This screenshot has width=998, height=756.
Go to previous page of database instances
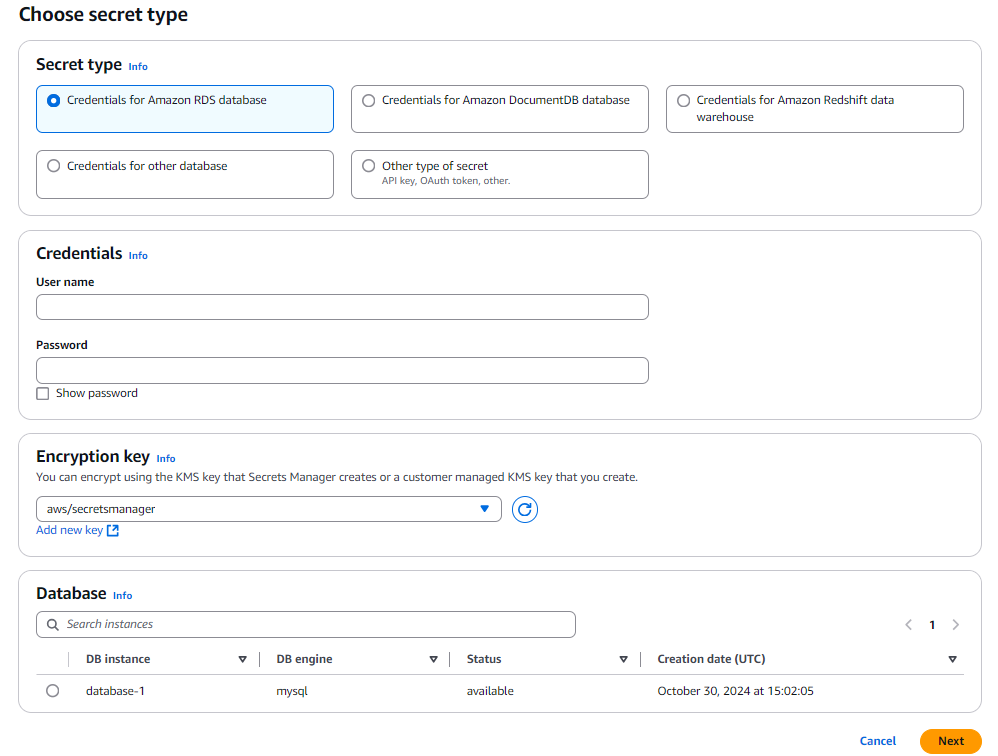[x=908, y=625]
